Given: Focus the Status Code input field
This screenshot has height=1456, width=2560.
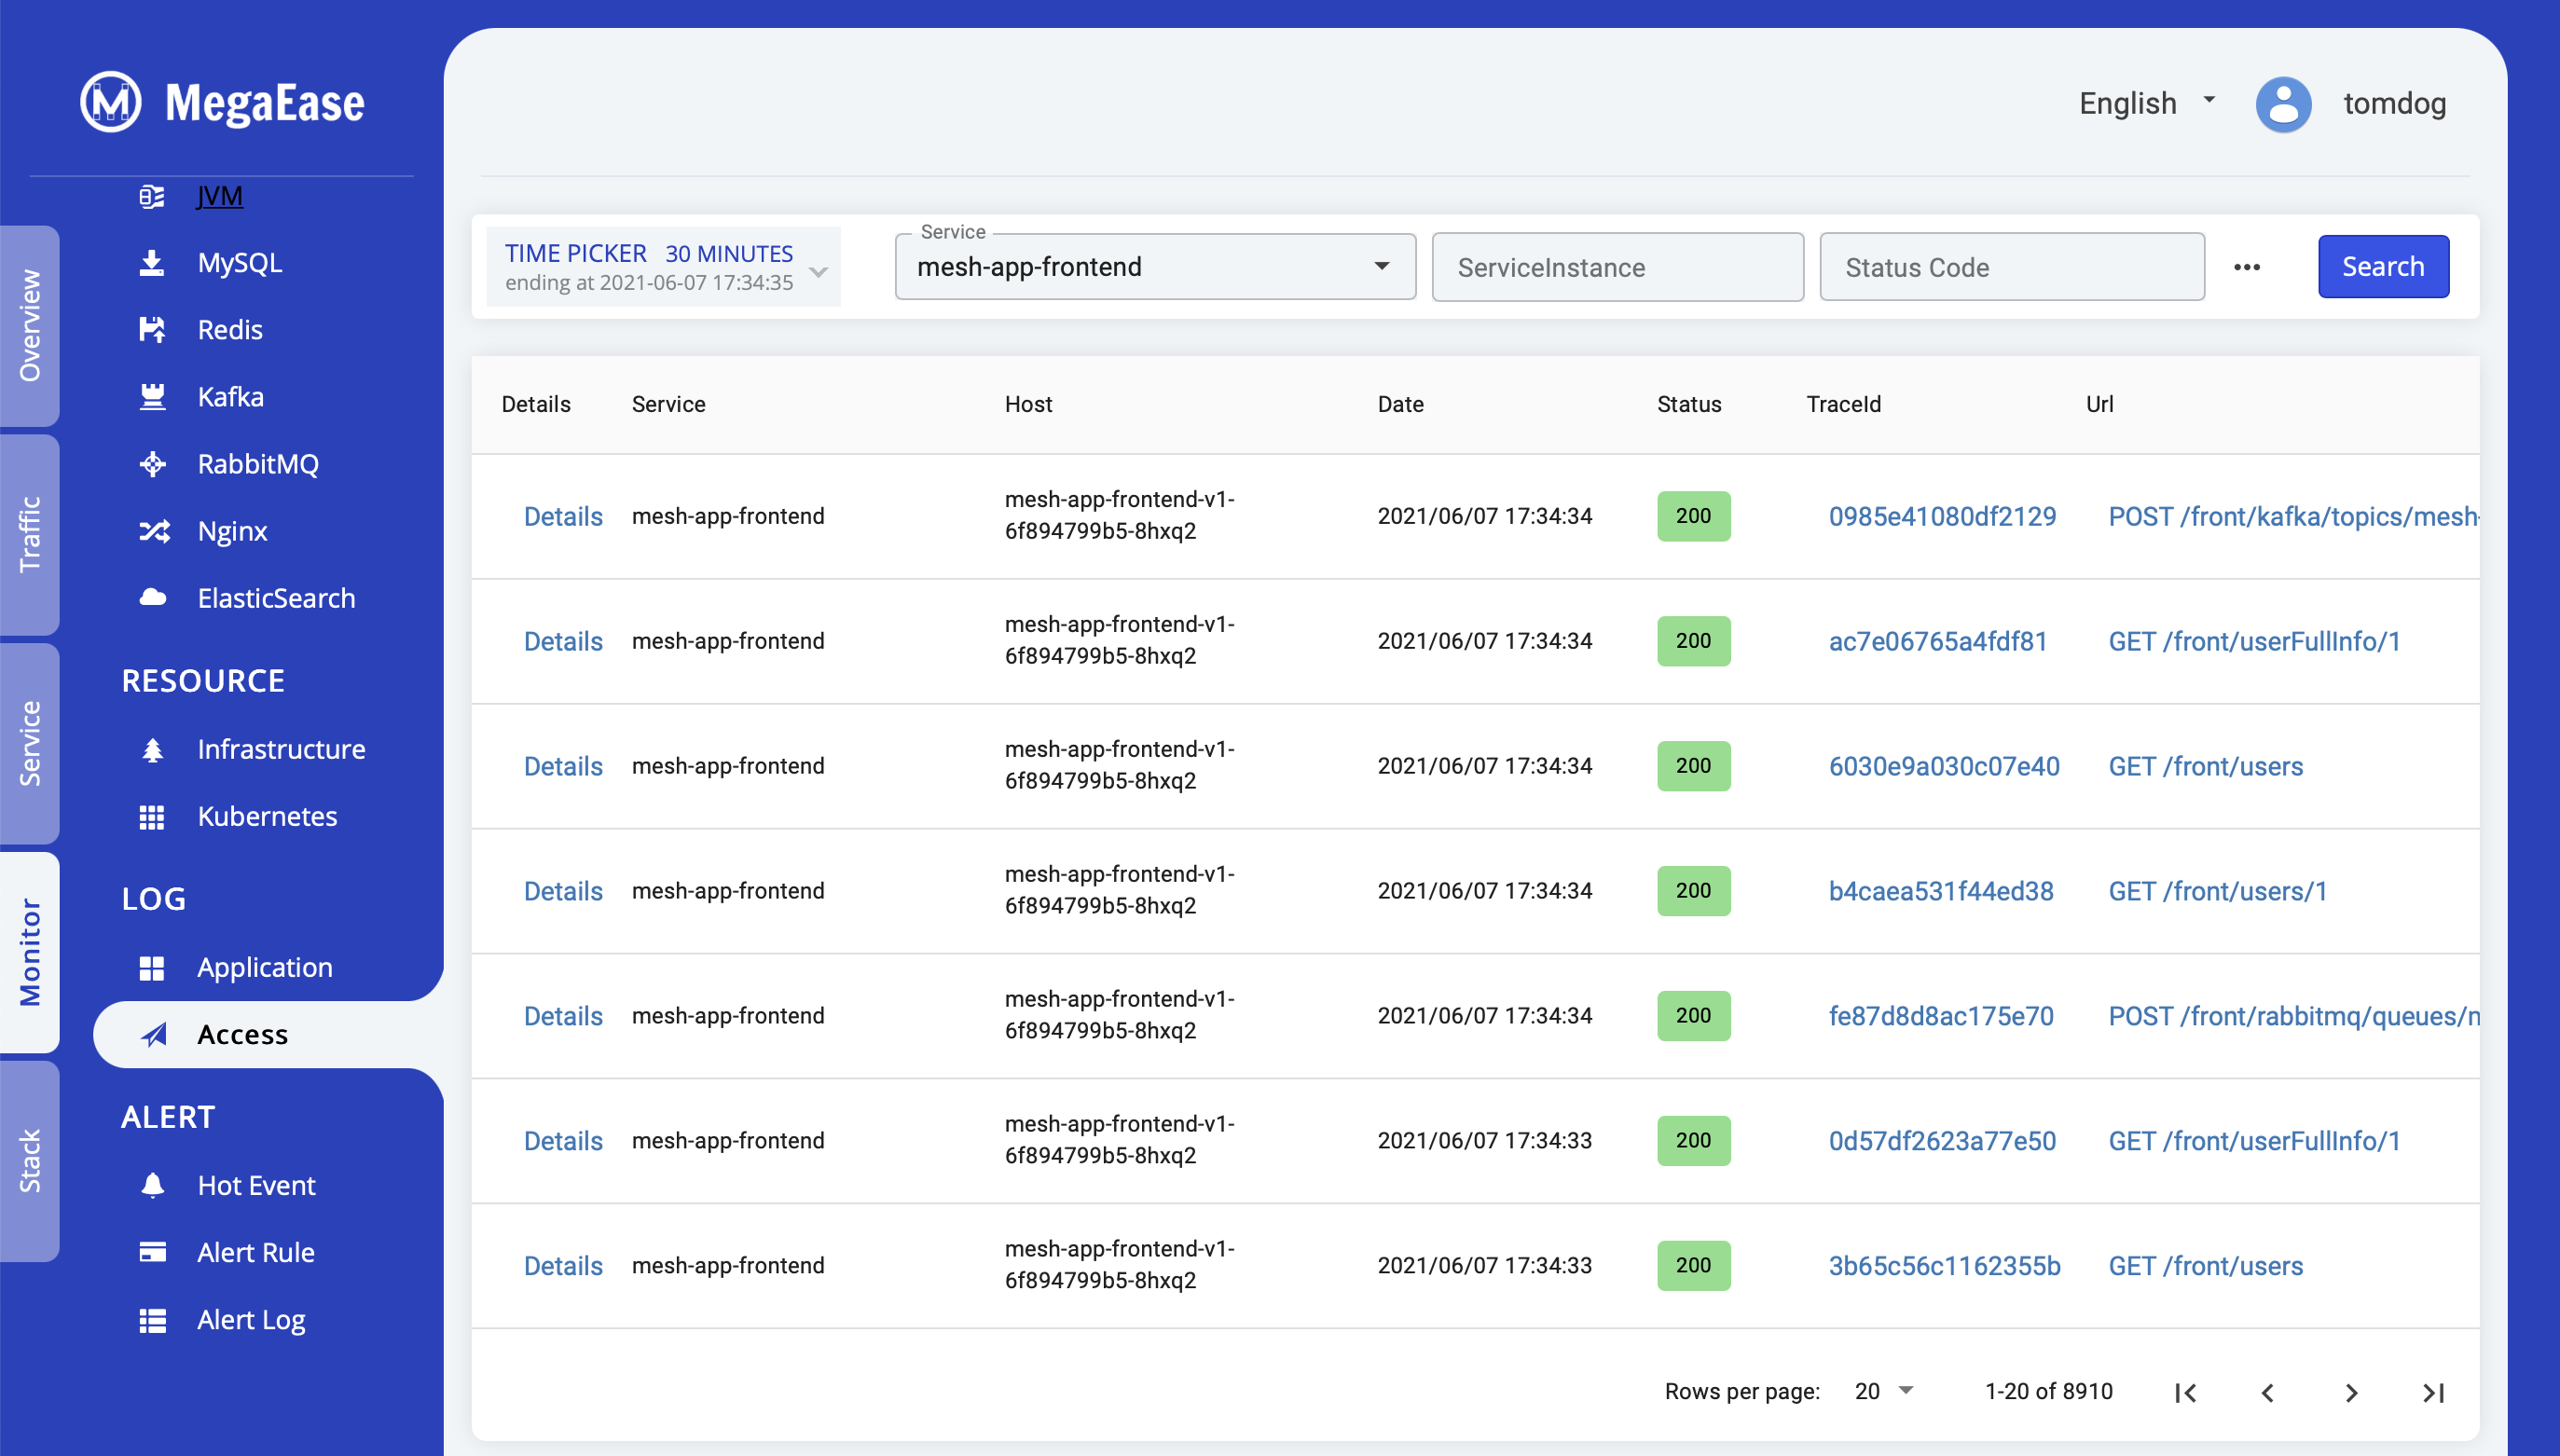Looking at the screenshot, I should [x=2011, y=267].
